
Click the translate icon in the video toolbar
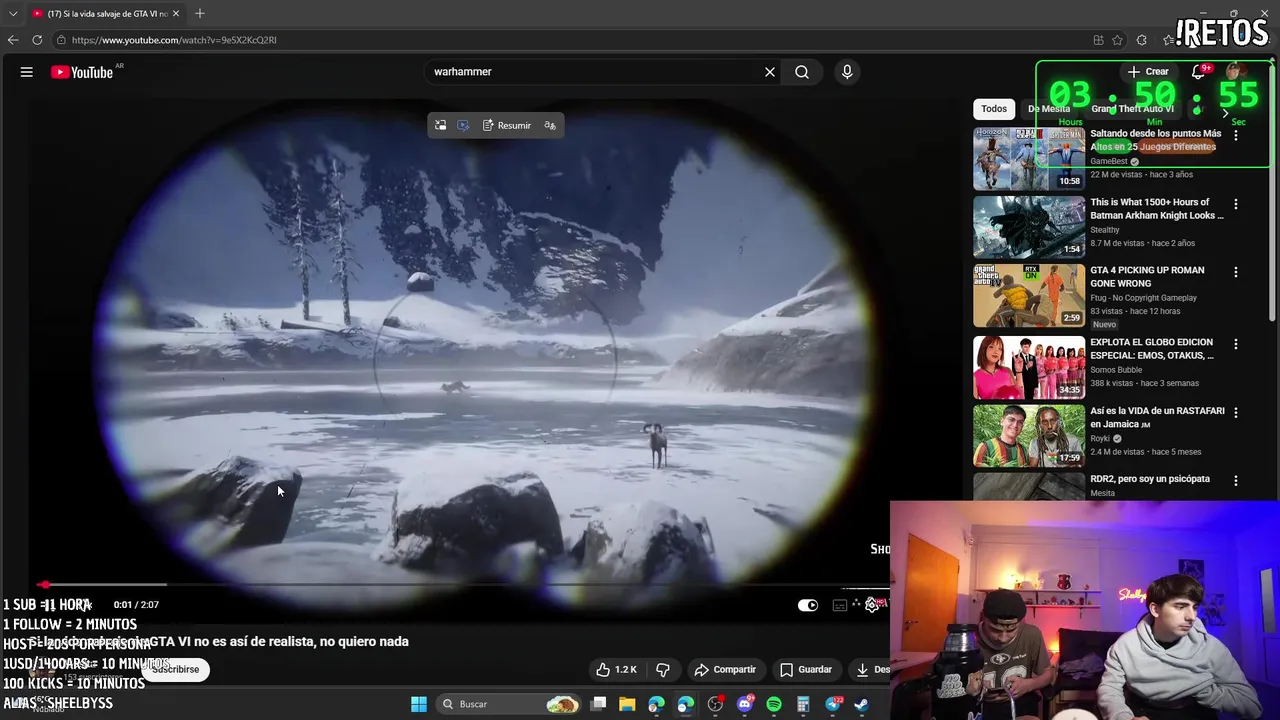click(x=550, y=126)
